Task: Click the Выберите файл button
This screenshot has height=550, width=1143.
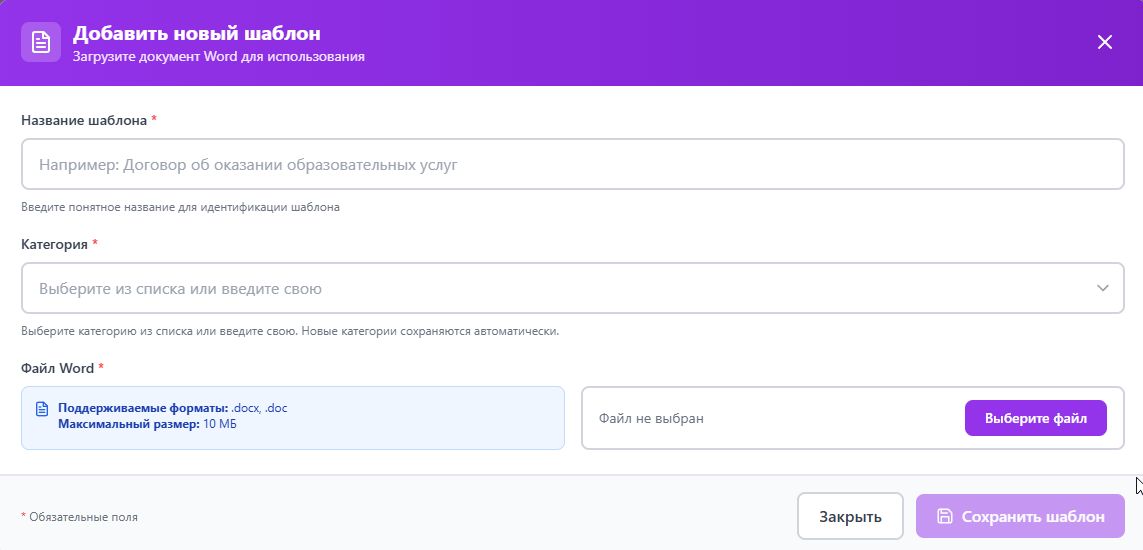Action: 1035,418
